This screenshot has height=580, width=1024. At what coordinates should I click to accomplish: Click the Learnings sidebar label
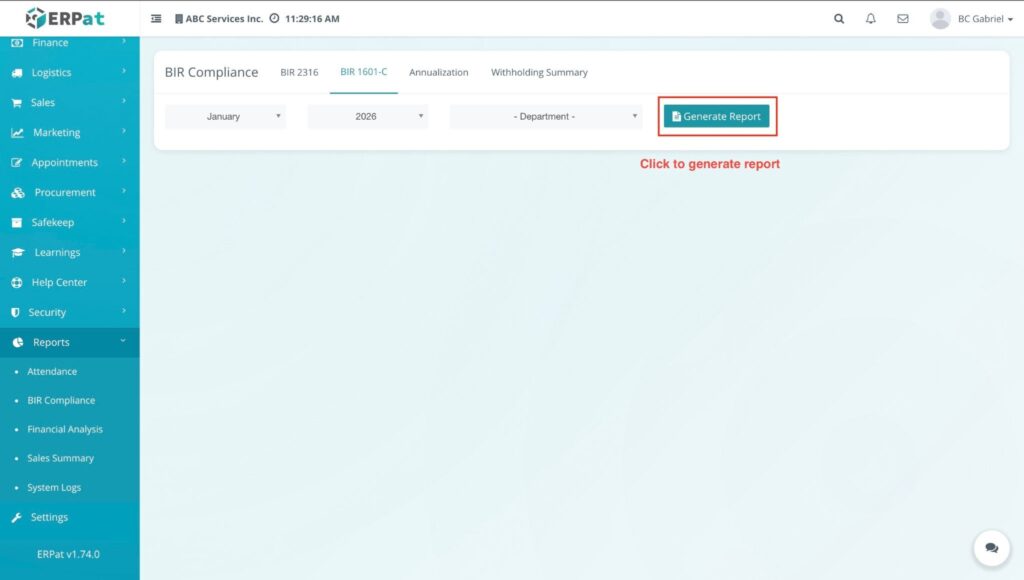[57, 252]
